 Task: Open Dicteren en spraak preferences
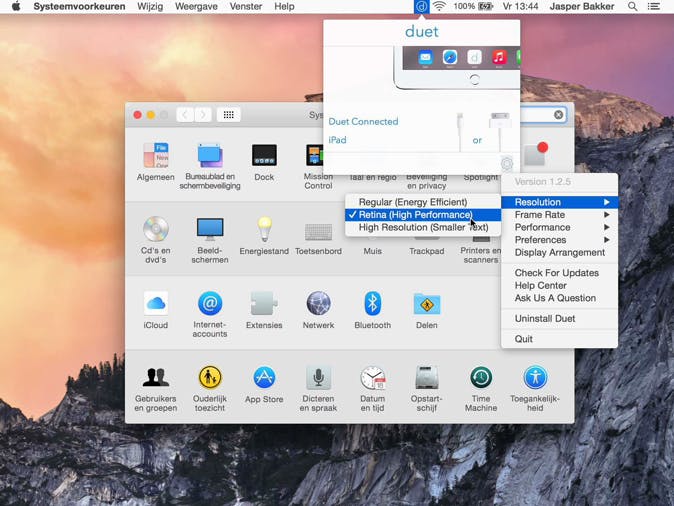[x=318, y=388]
